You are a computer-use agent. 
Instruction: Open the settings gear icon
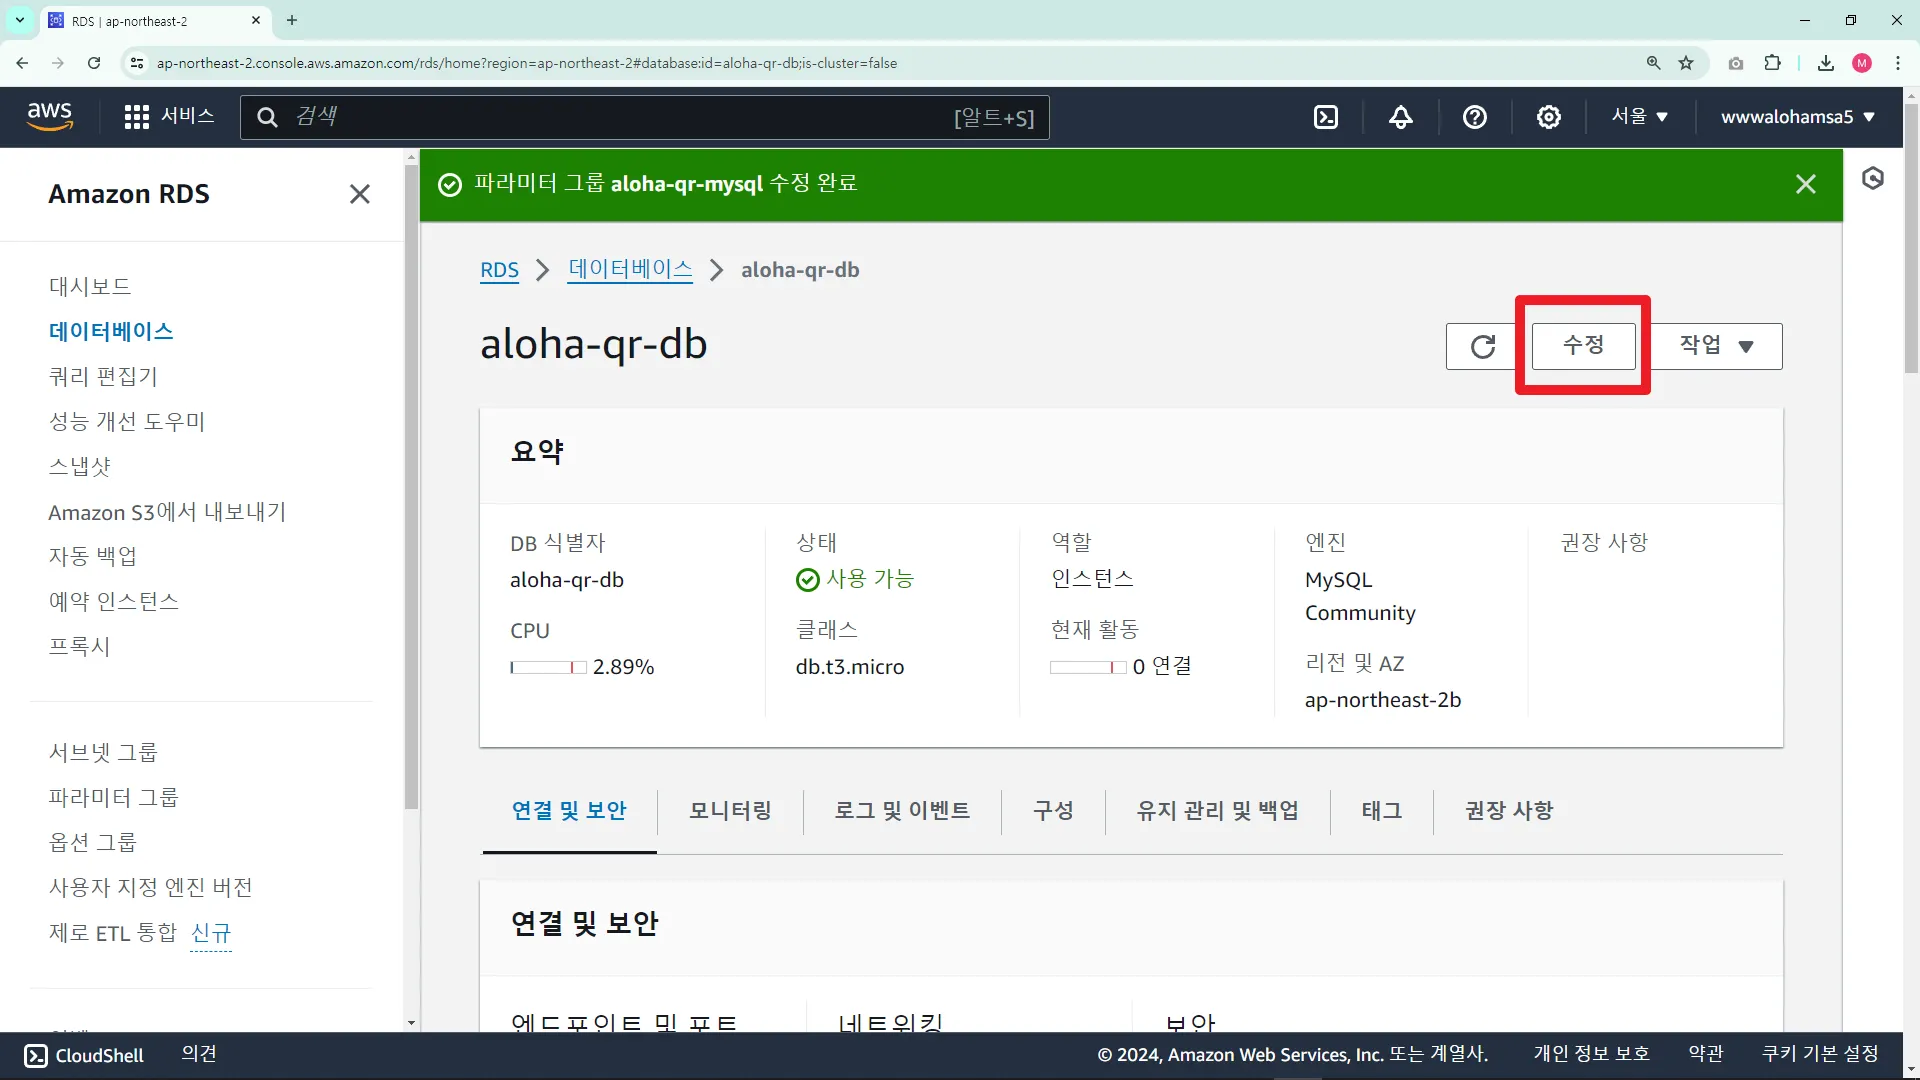pyautogui.click(x=1548, y=117)
